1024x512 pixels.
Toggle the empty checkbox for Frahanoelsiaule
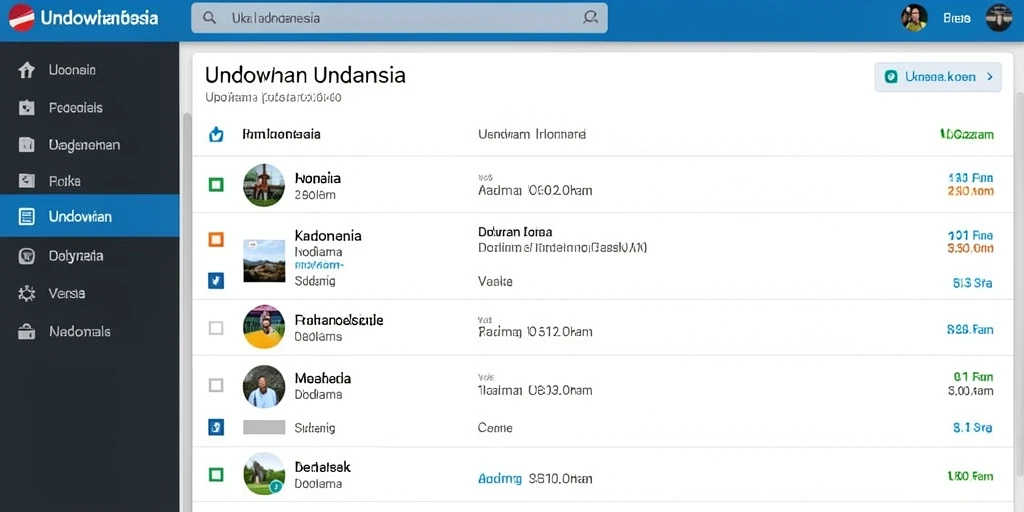[216, 328]
